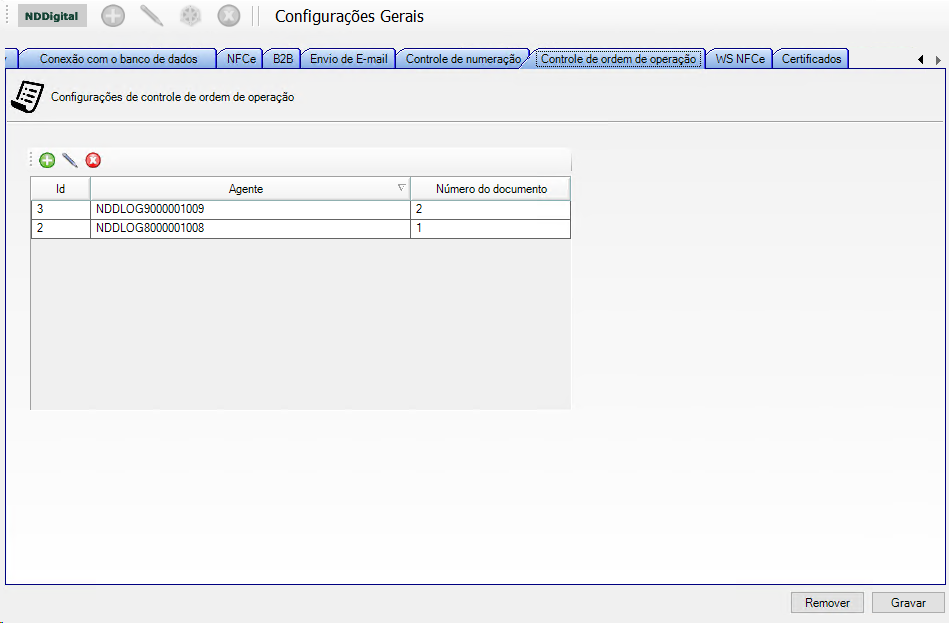Click the NDDigital logo button
Viewport: 949px width, 623px height.
[52, 16]
